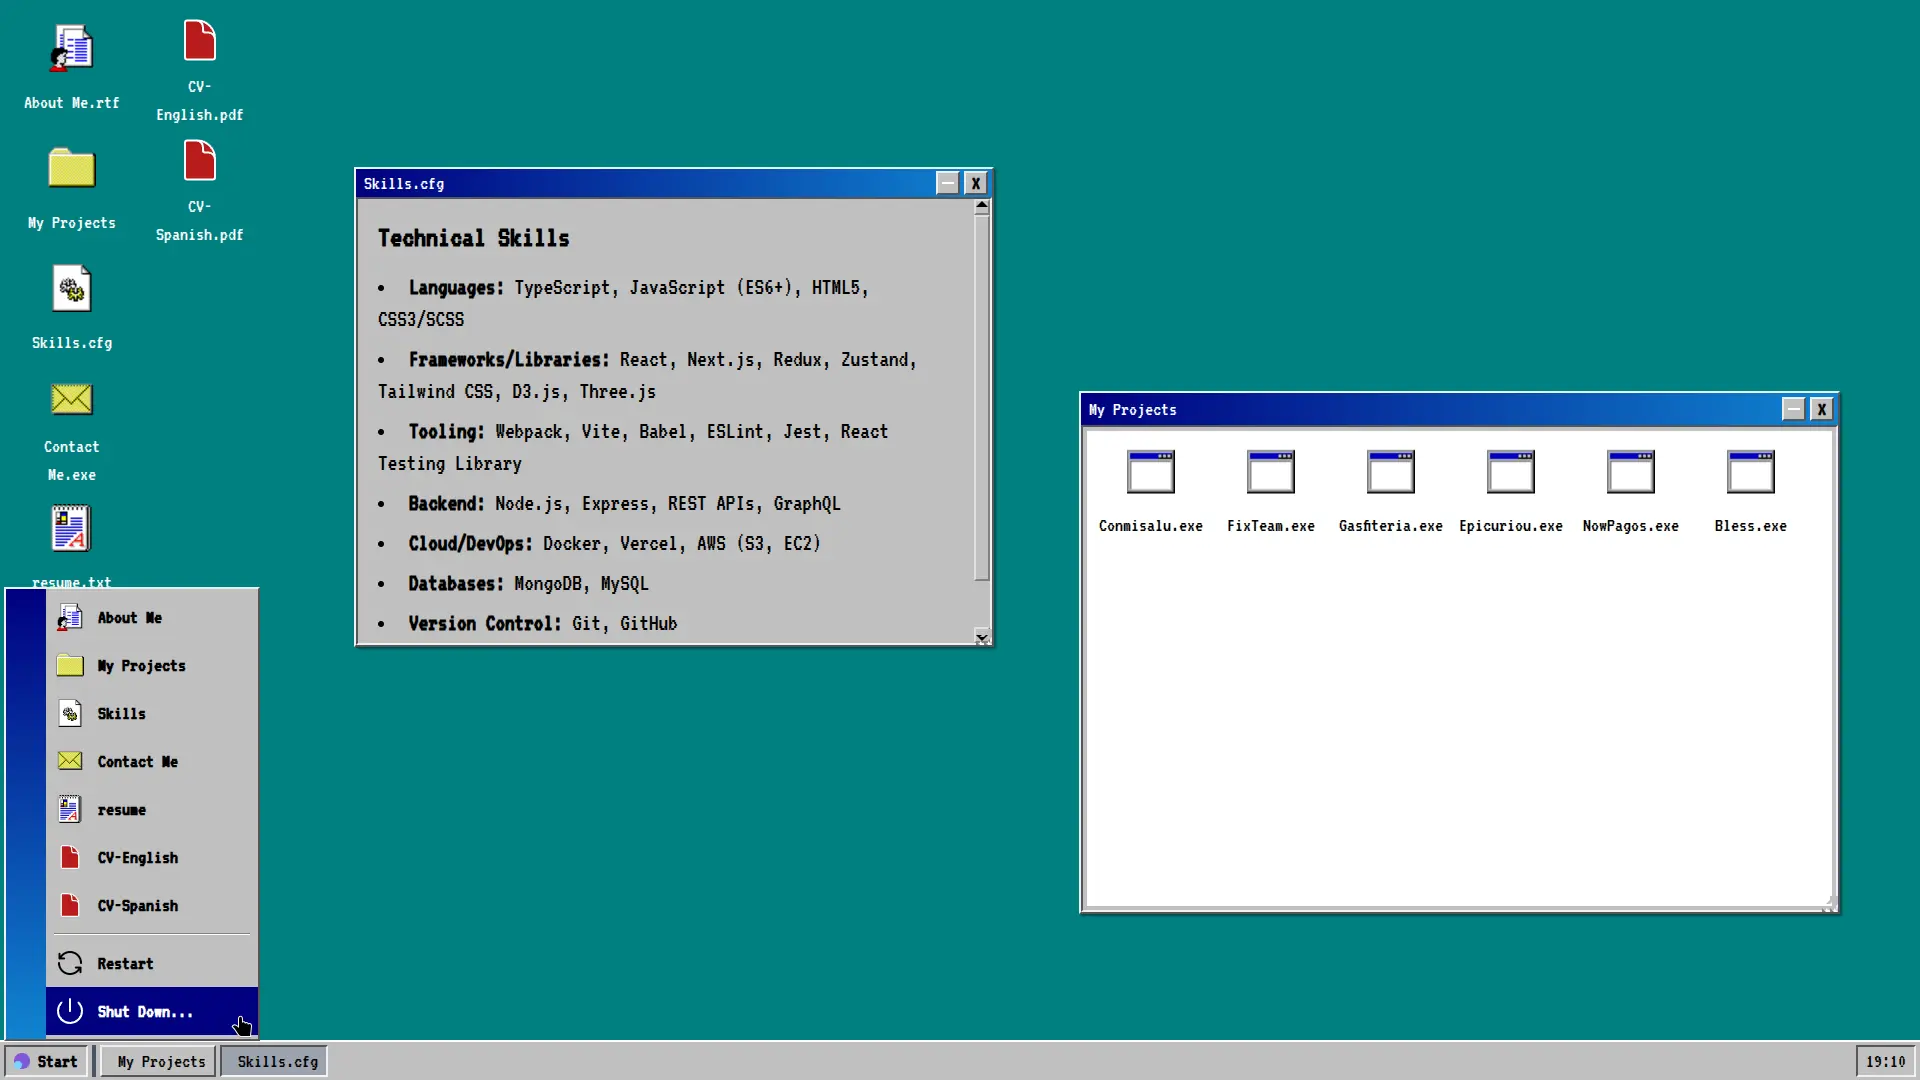Switch to My Projects taskbar button
The height and width of the screenshot is (1080, 1920).
pyautogui.click(x=160, y=1062)
